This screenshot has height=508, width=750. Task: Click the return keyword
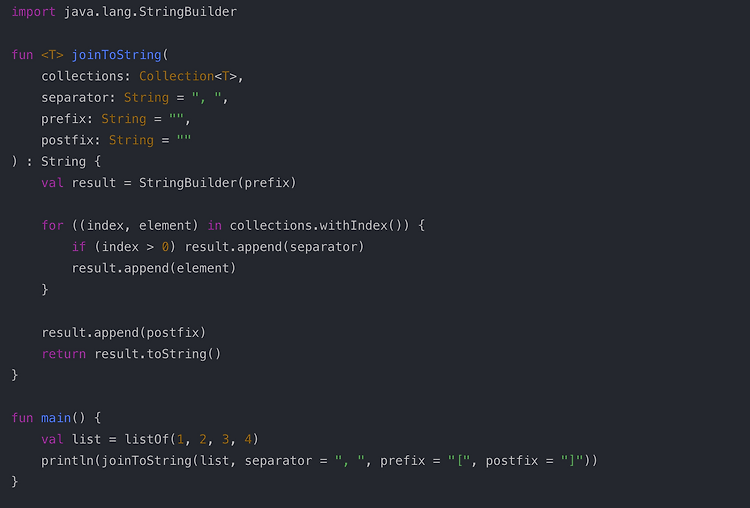[x=64, y=354]
